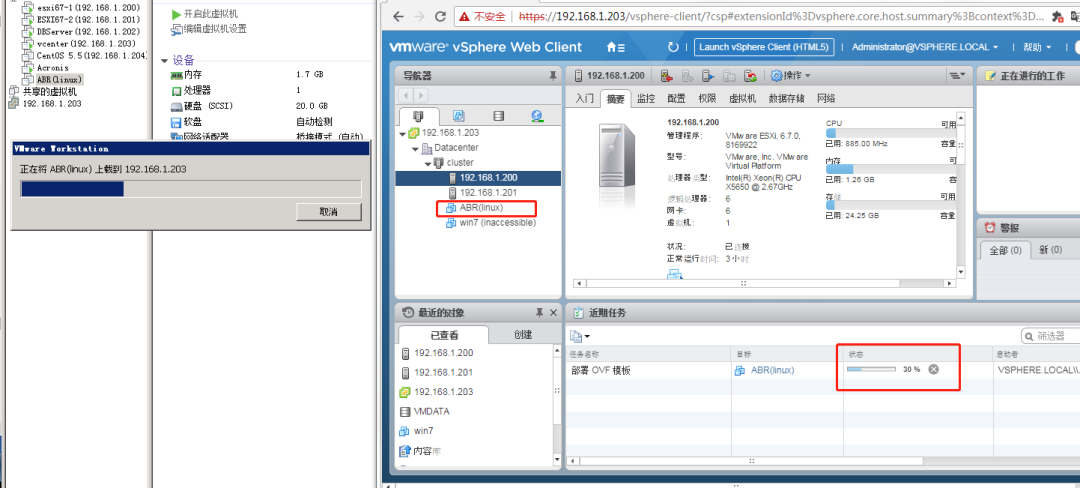Pin the 最近的对象 panel
The height and width of the screenshot is (488, 1080).
539,313
